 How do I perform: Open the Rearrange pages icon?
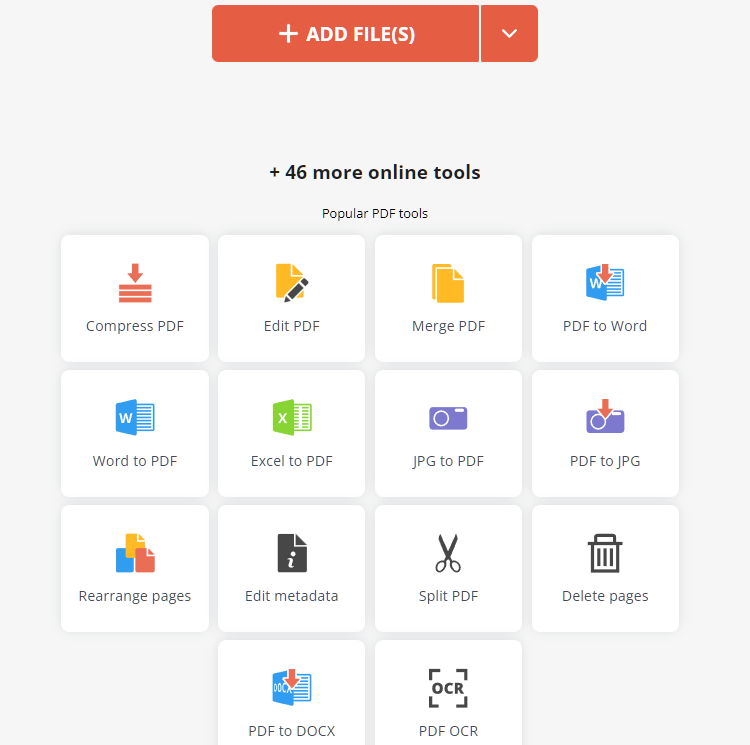(135, 553)
